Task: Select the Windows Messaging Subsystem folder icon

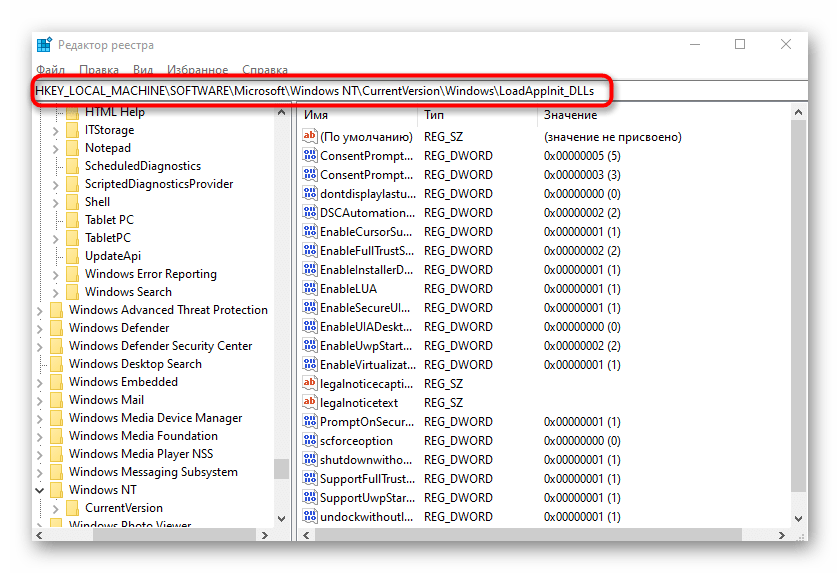Action: click(56, 472)
